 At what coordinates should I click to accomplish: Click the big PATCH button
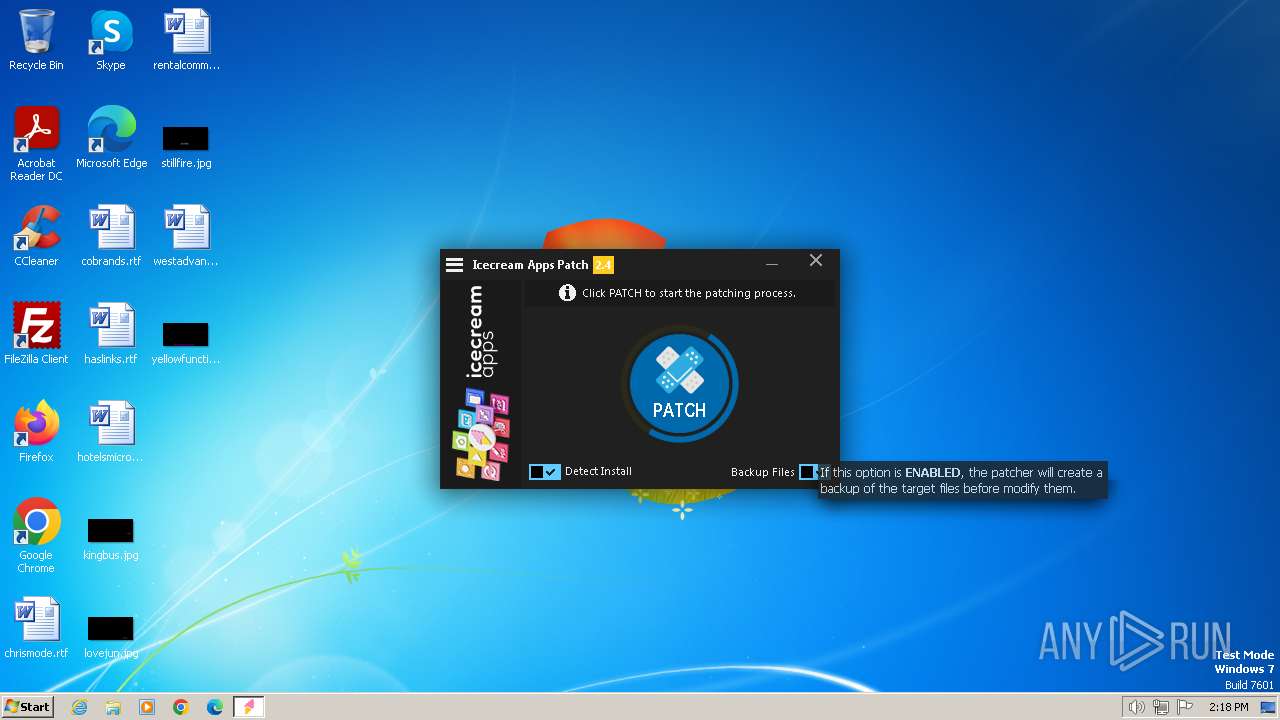[679, 384]
